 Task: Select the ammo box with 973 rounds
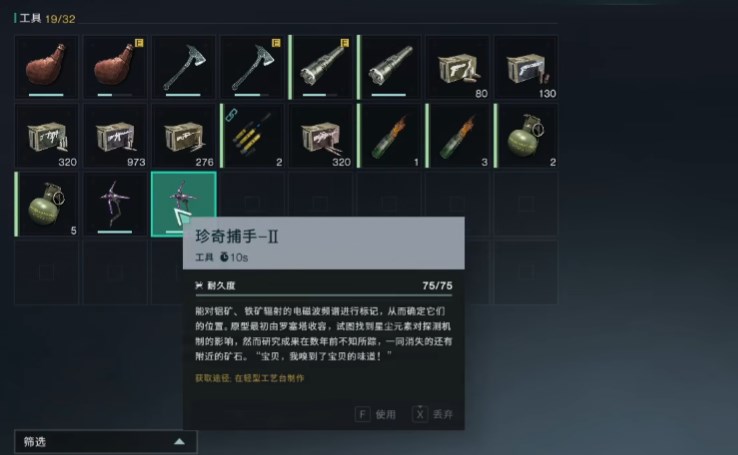tap(115, 136)
